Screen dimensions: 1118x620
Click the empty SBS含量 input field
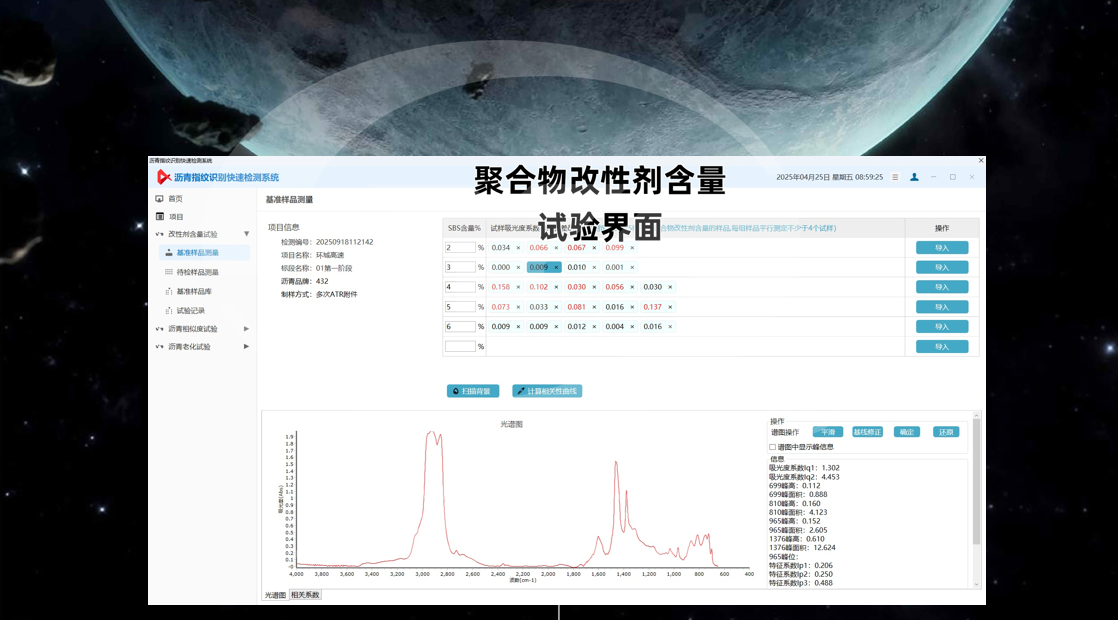(x=460, y=346)
